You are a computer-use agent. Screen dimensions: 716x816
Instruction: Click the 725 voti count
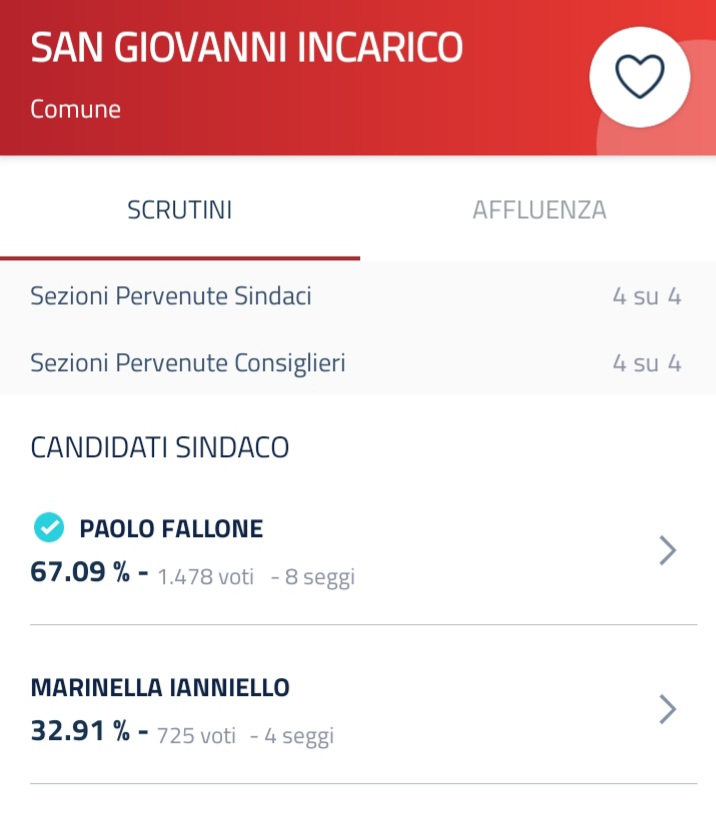click(196, 736)
